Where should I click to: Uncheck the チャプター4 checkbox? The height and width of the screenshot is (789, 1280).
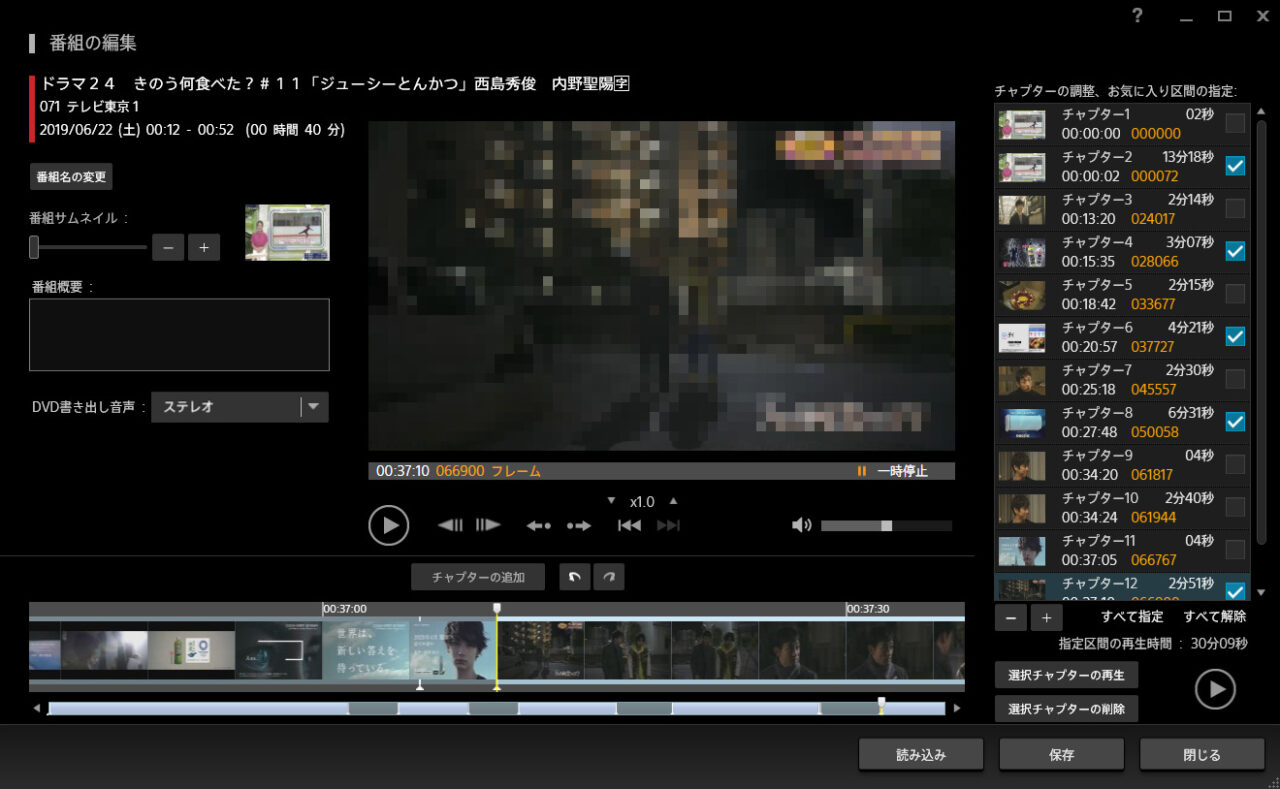[1235, 251]
